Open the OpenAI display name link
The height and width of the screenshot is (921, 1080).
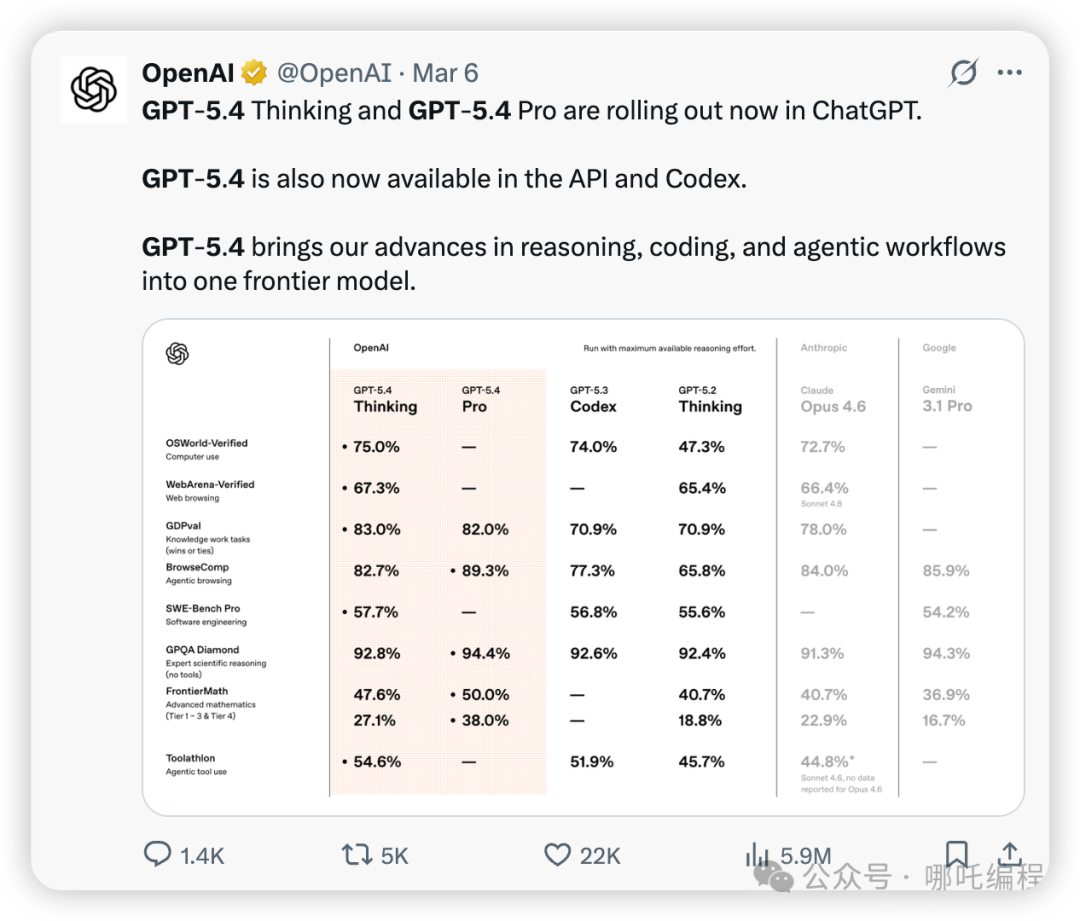pos(188,73)
